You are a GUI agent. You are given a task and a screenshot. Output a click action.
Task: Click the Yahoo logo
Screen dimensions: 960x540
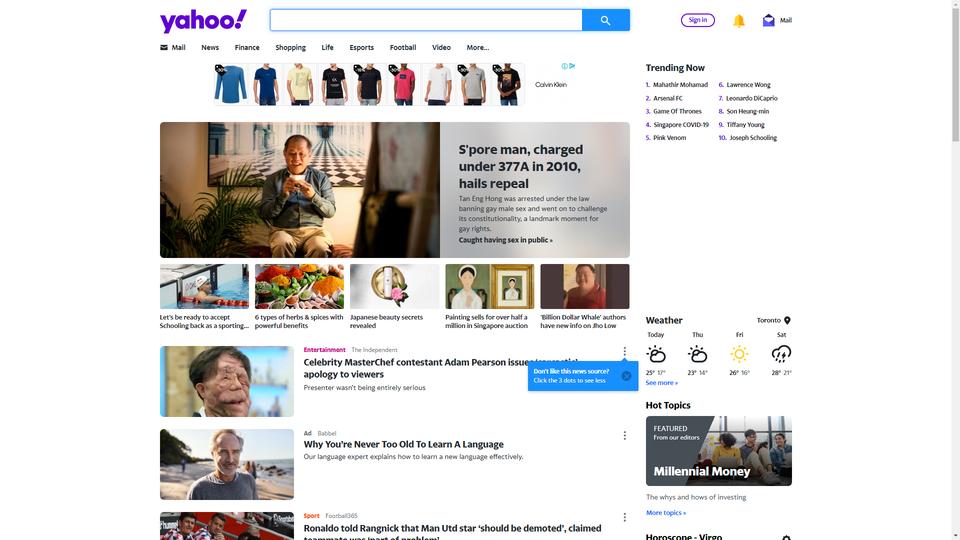203,21
